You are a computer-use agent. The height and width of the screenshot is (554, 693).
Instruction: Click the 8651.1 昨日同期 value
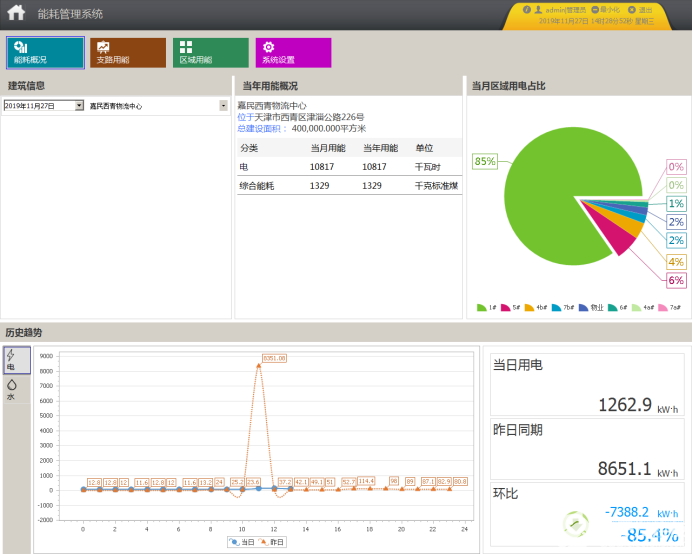(x=624, y=468)
